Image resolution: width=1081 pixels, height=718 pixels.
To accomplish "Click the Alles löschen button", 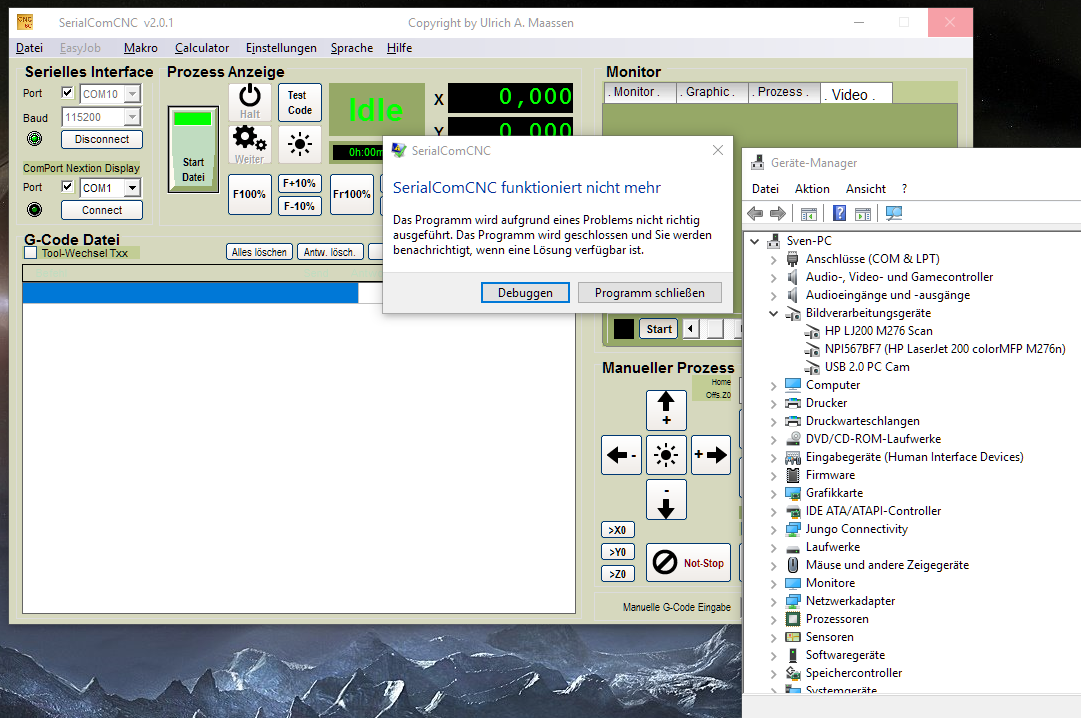I will point(259,252).
